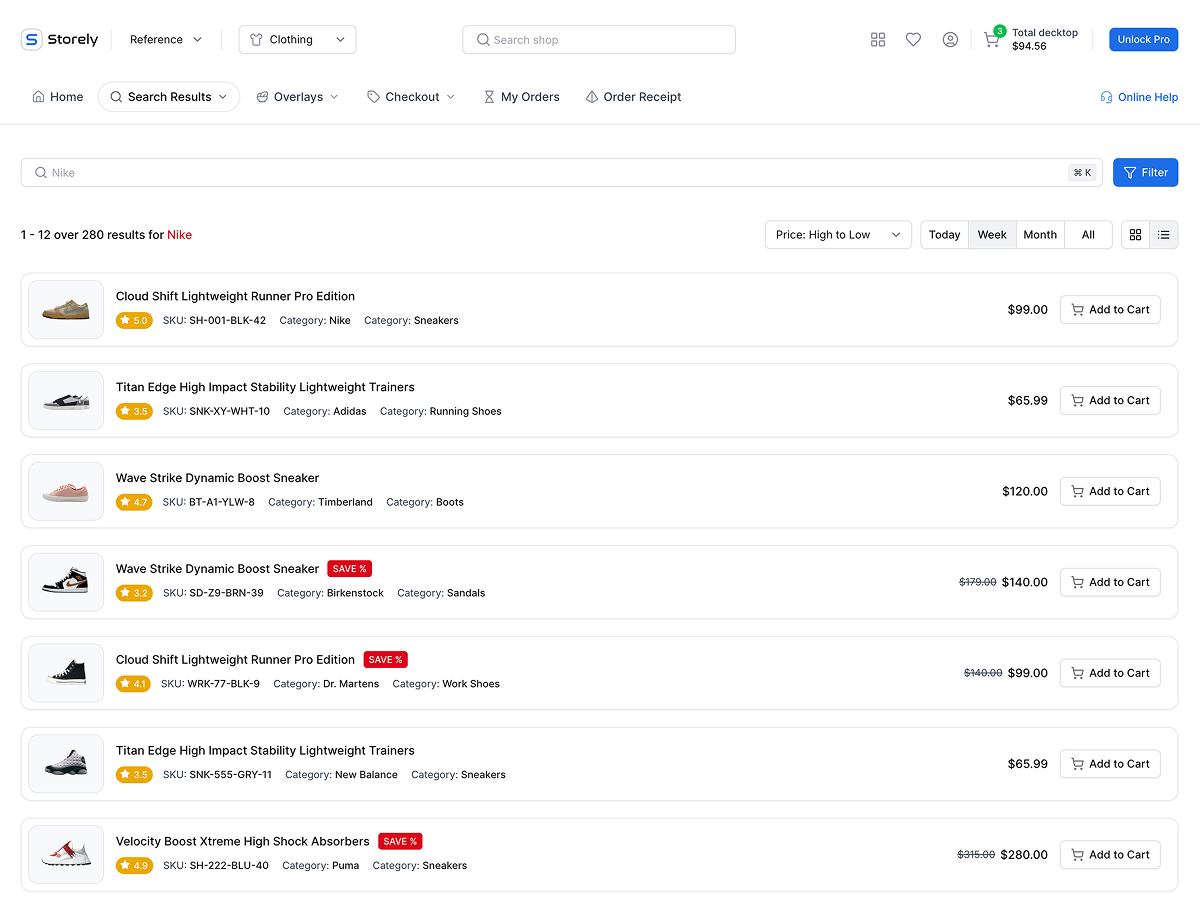Select the All time filter
1200x900 pixels.
click(x=1088, y=234)
